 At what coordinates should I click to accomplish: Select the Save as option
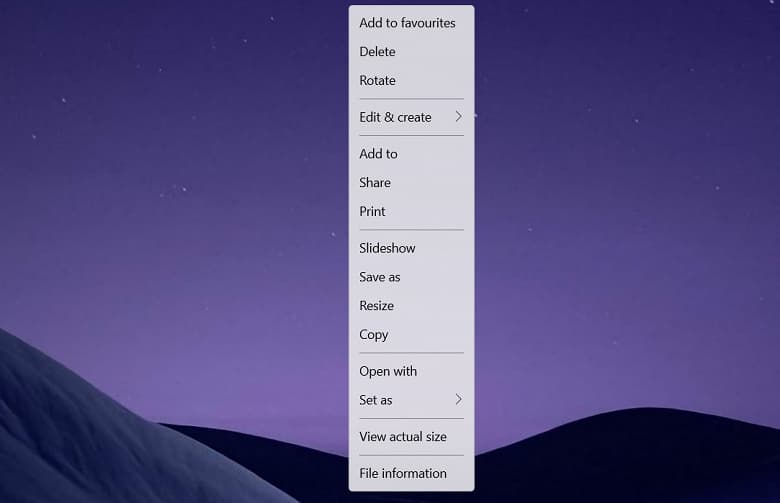(x=380, y=277)
